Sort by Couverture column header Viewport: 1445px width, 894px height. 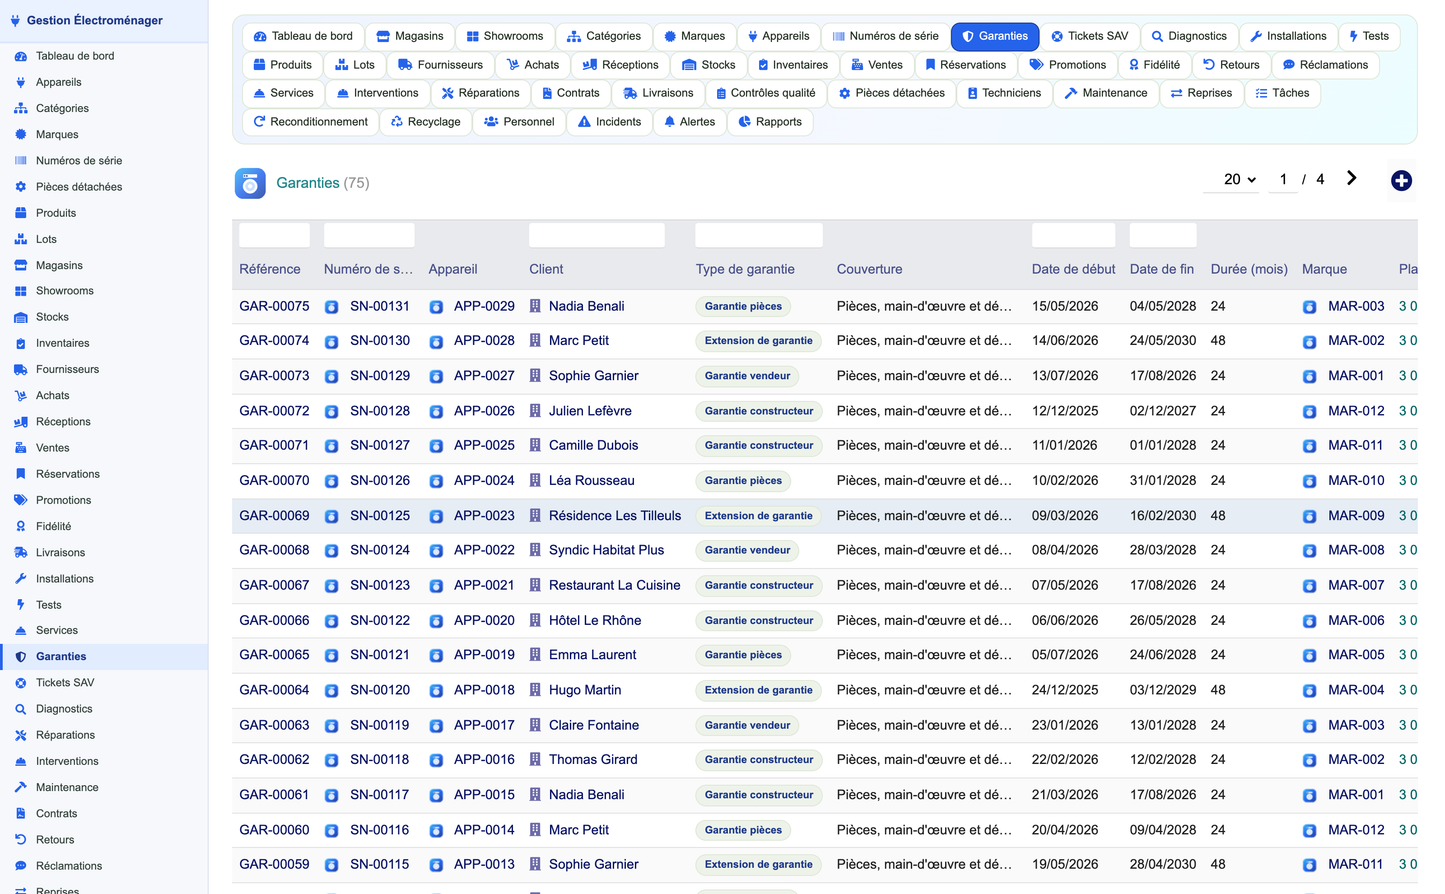click(869, 269)
